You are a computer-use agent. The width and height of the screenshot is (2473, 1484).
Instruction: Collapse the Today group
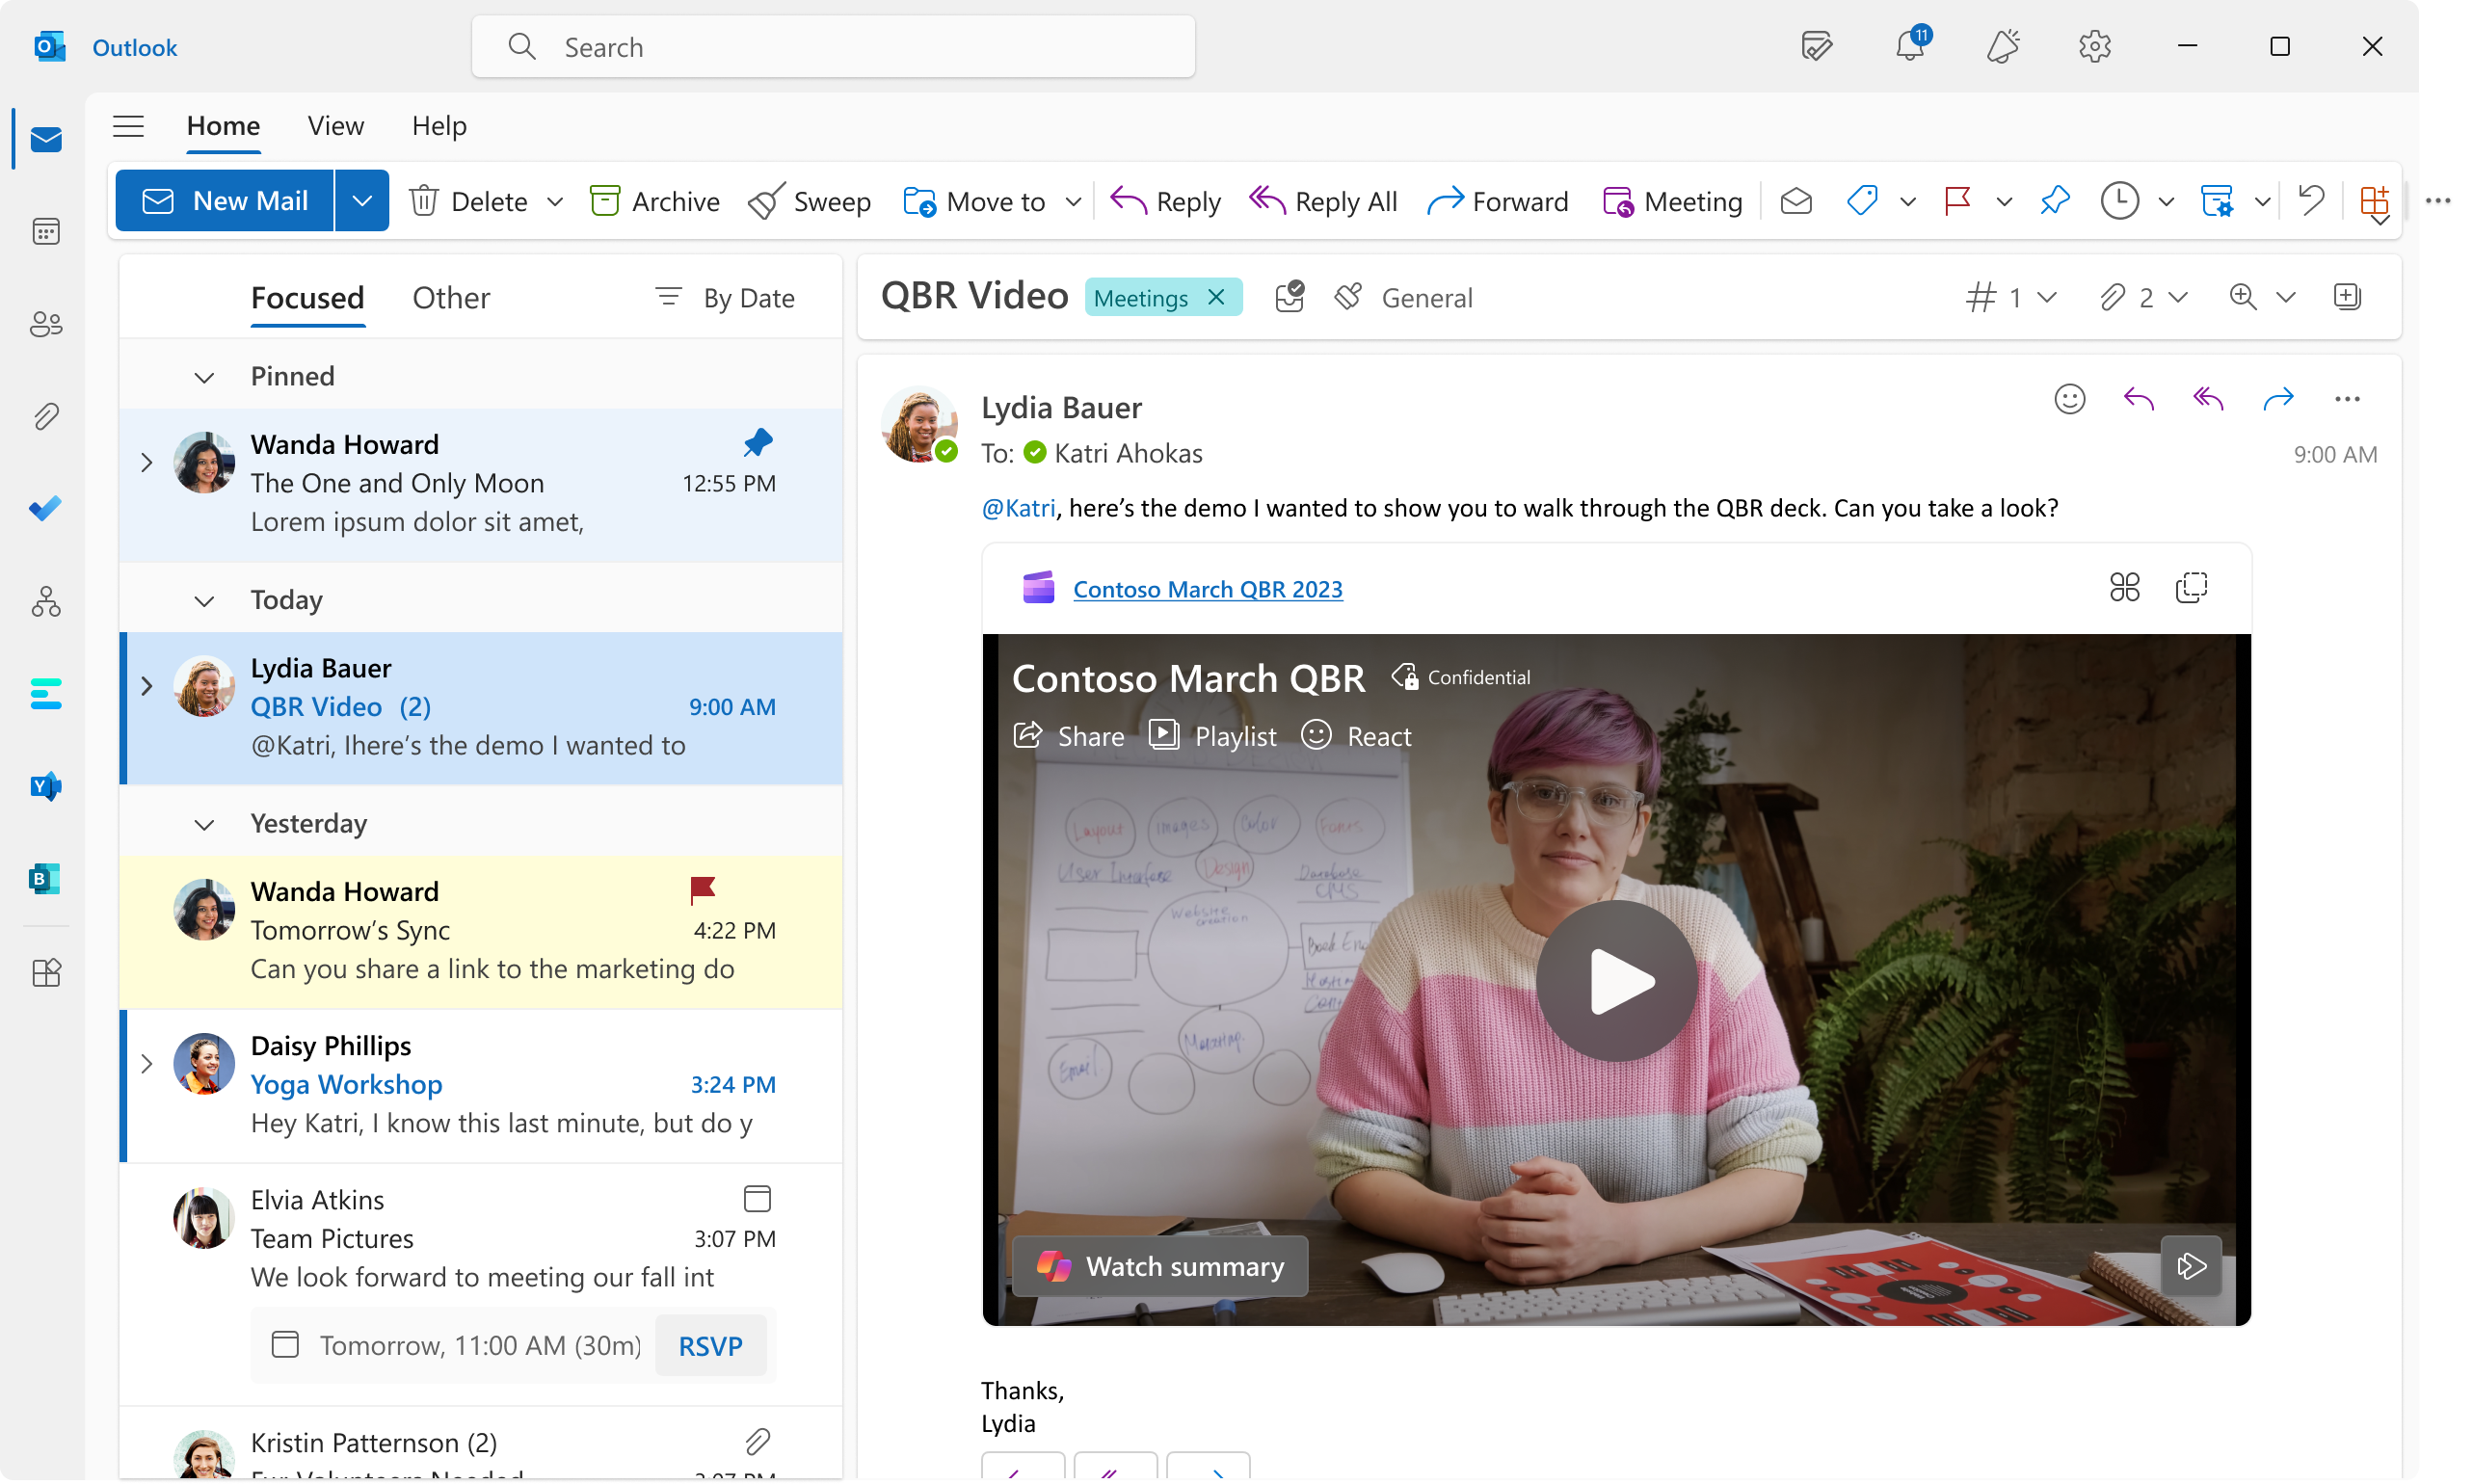[x=204, y=601]
